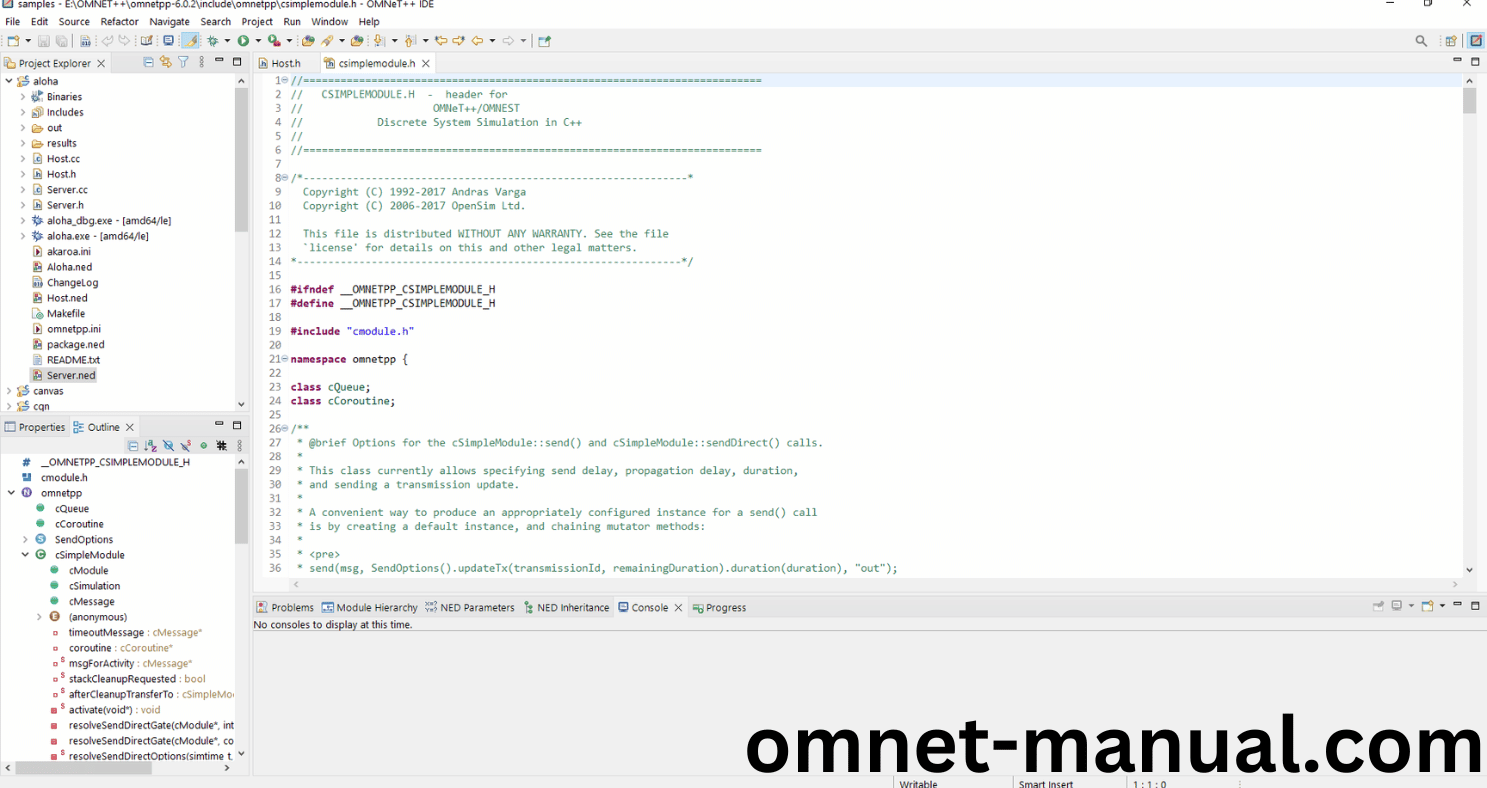
Task: Open the Run configurations dropdown arrow
Action: pyautogui.click(x=258, y=41)
